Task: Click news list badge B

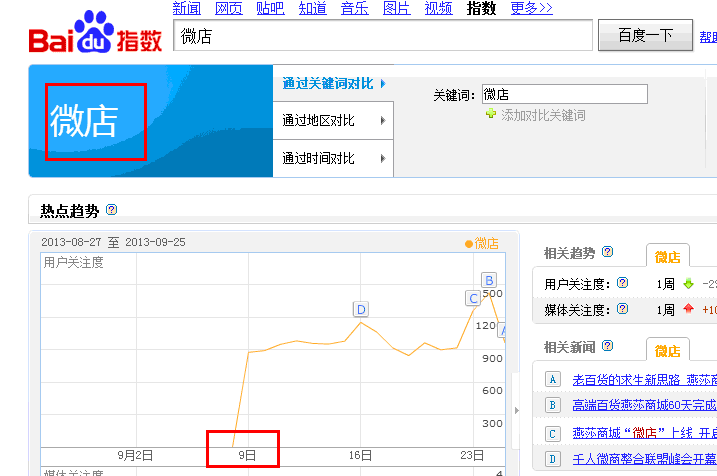Action: 553,405
